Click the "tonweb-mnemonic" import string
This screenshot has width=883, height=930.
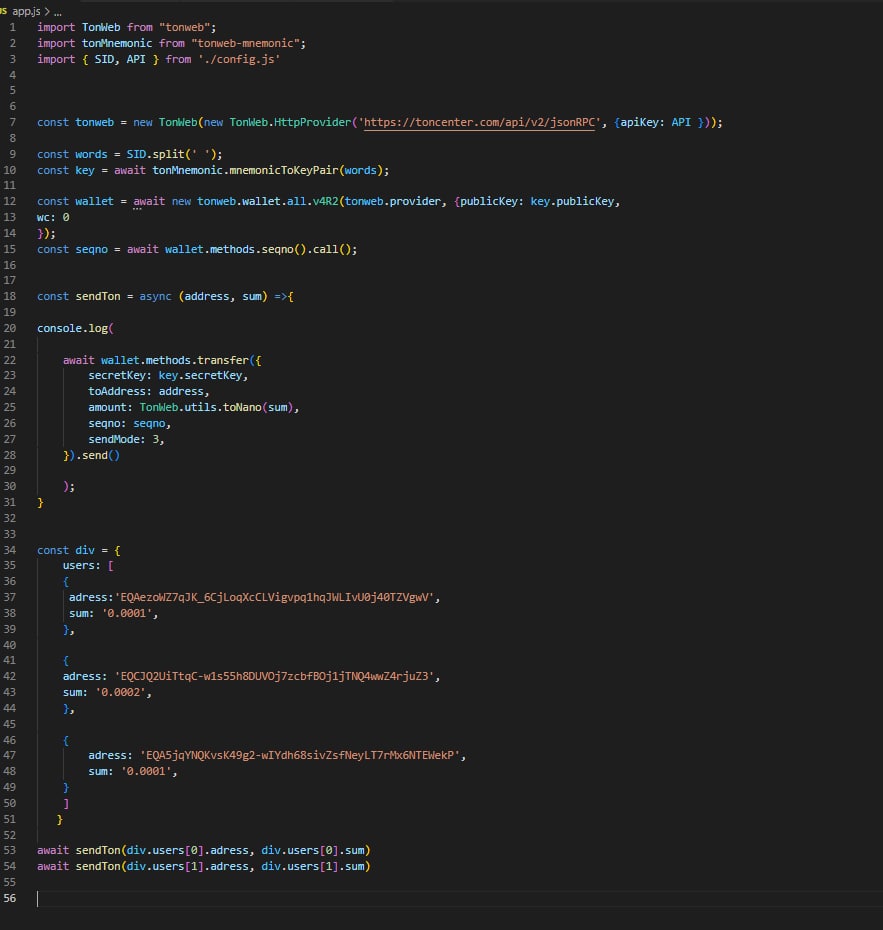[x=248, y=43]
